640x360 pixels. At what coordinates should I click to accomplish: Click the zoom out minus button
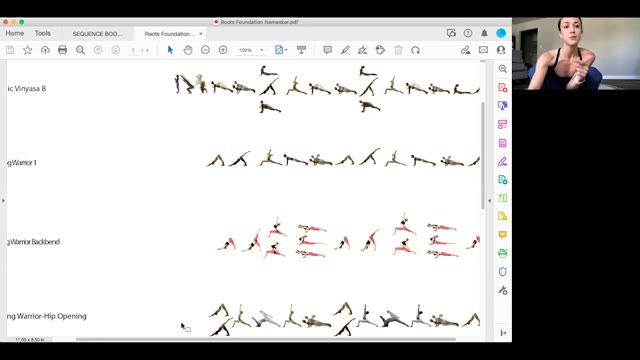(205, 50)
